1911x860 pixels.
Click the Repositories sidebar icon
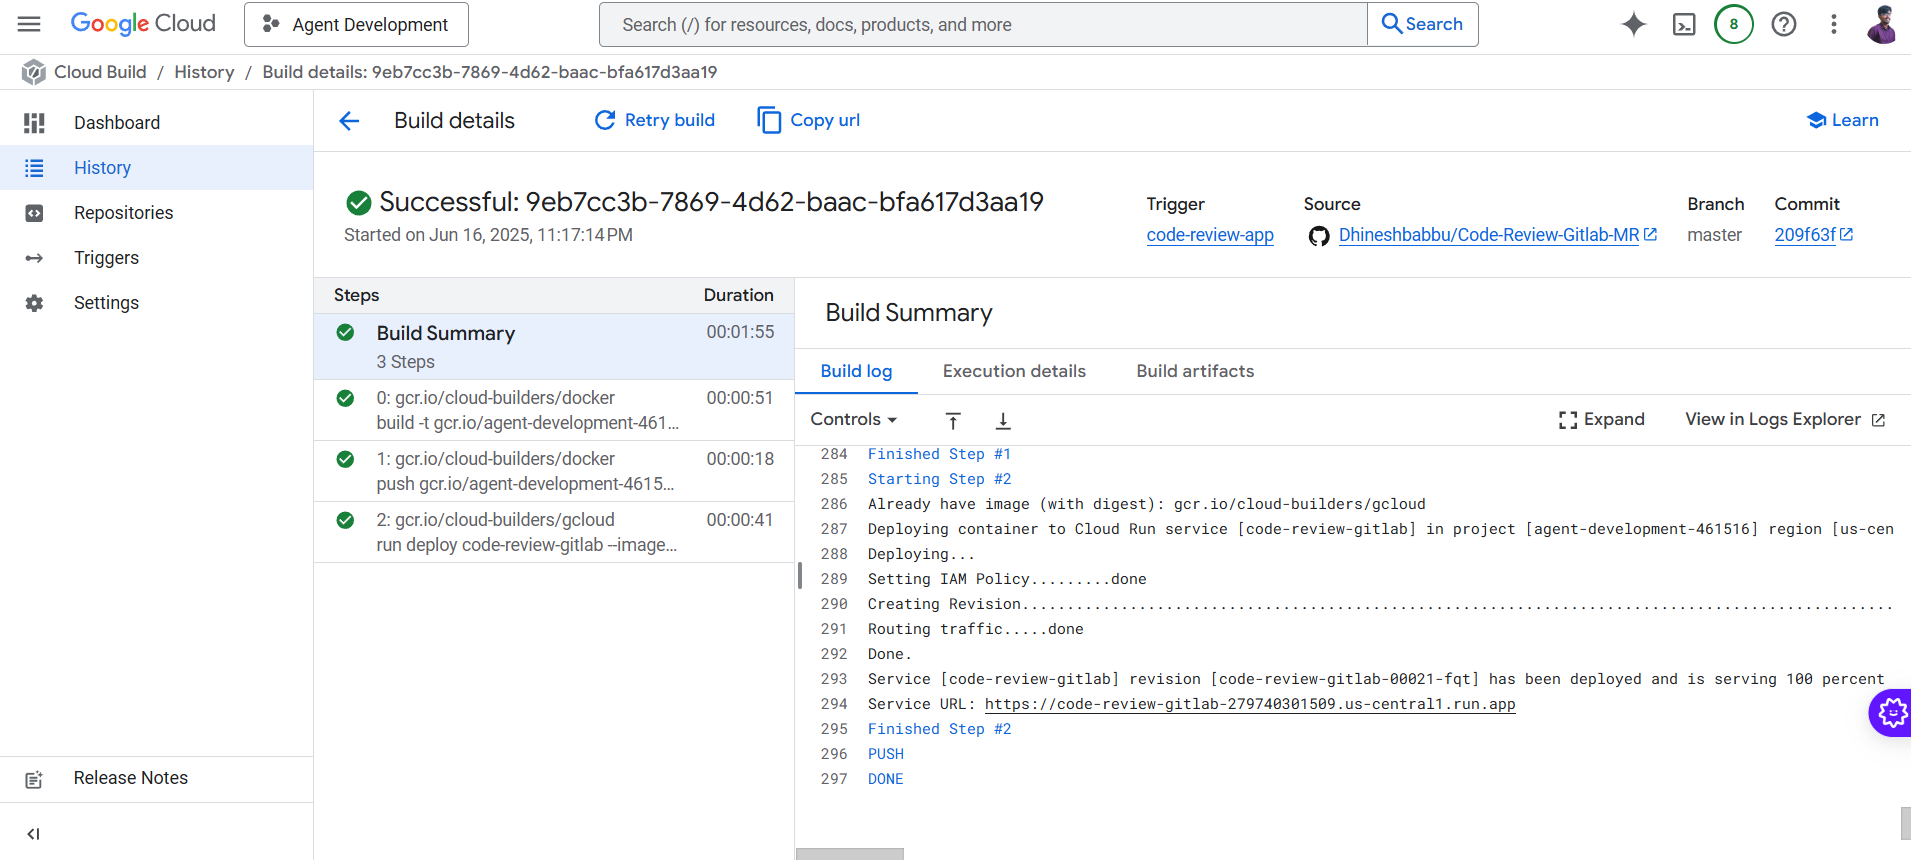pos(34,213)
